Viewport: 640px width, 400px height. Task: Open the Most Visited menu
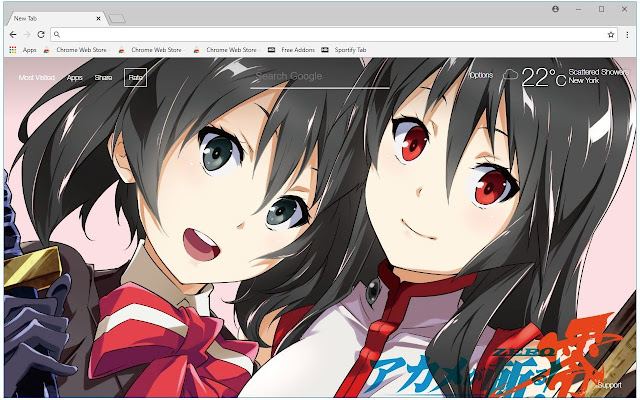pyautogui.click(x=37, y=78)
